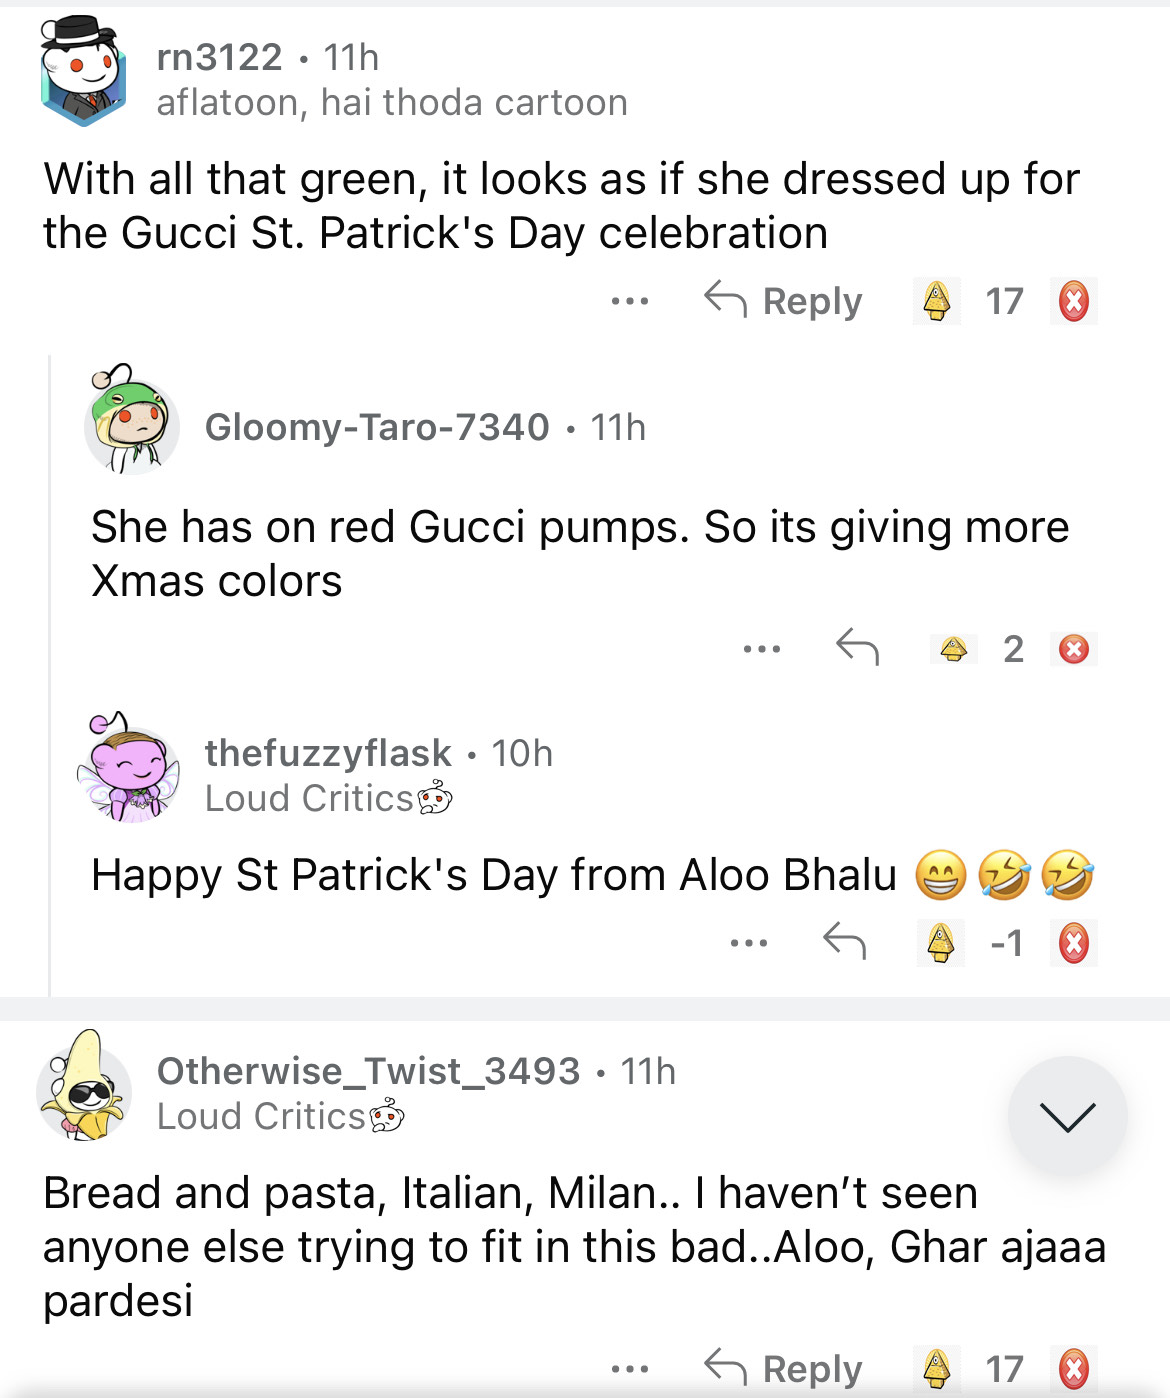This screenshot has width=1170, height=1398.
Task: Open three-dot menu on thefuzzyflask's reply
Action: click(x=749, y=943)
